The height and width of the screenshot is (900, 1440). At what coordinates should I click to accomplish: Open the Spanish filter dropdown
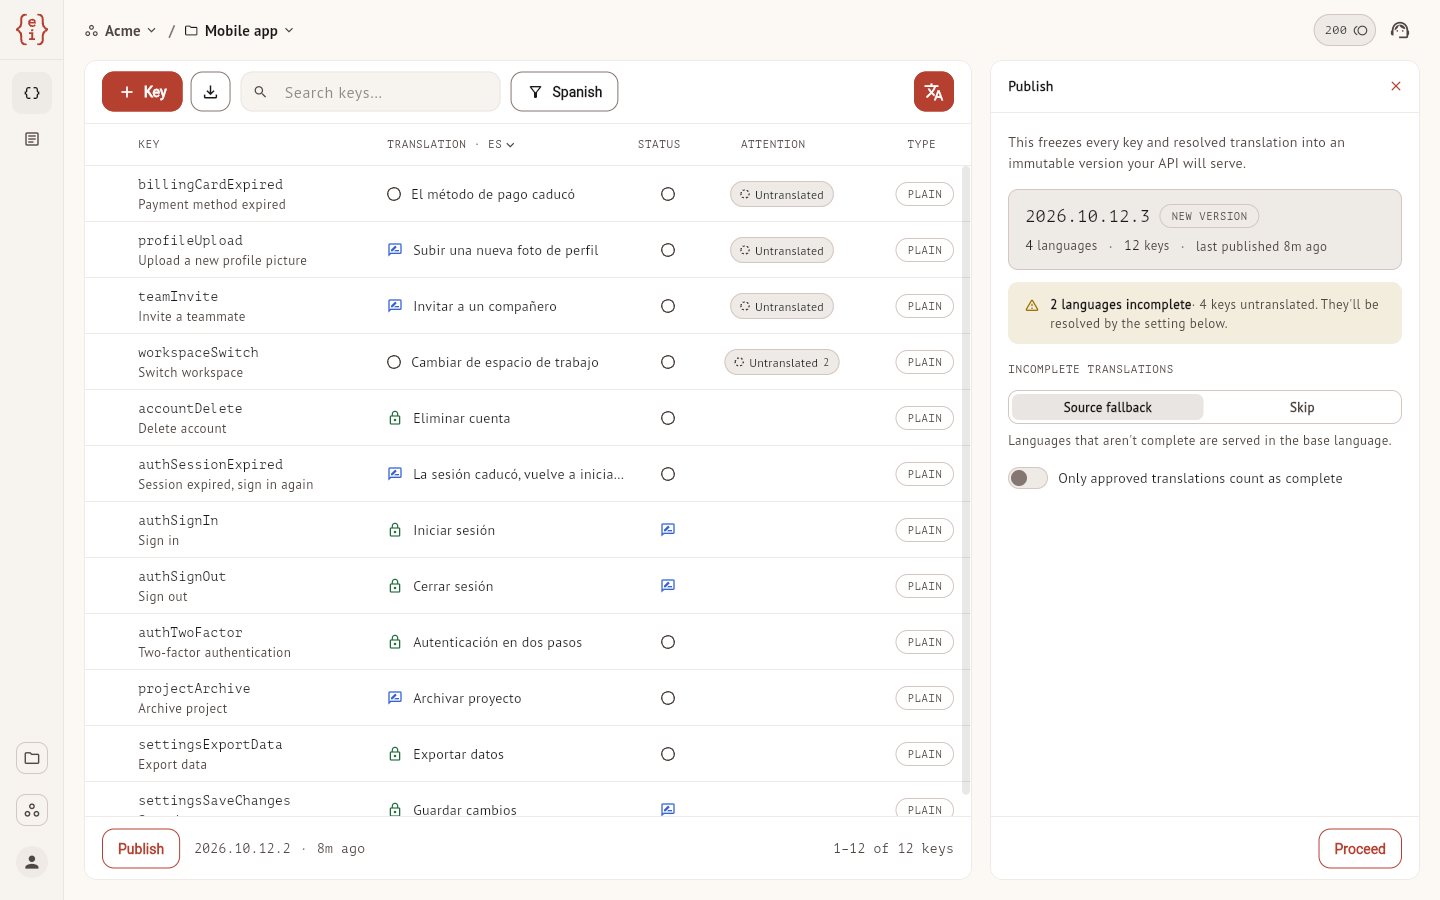(x=564, y=92)
